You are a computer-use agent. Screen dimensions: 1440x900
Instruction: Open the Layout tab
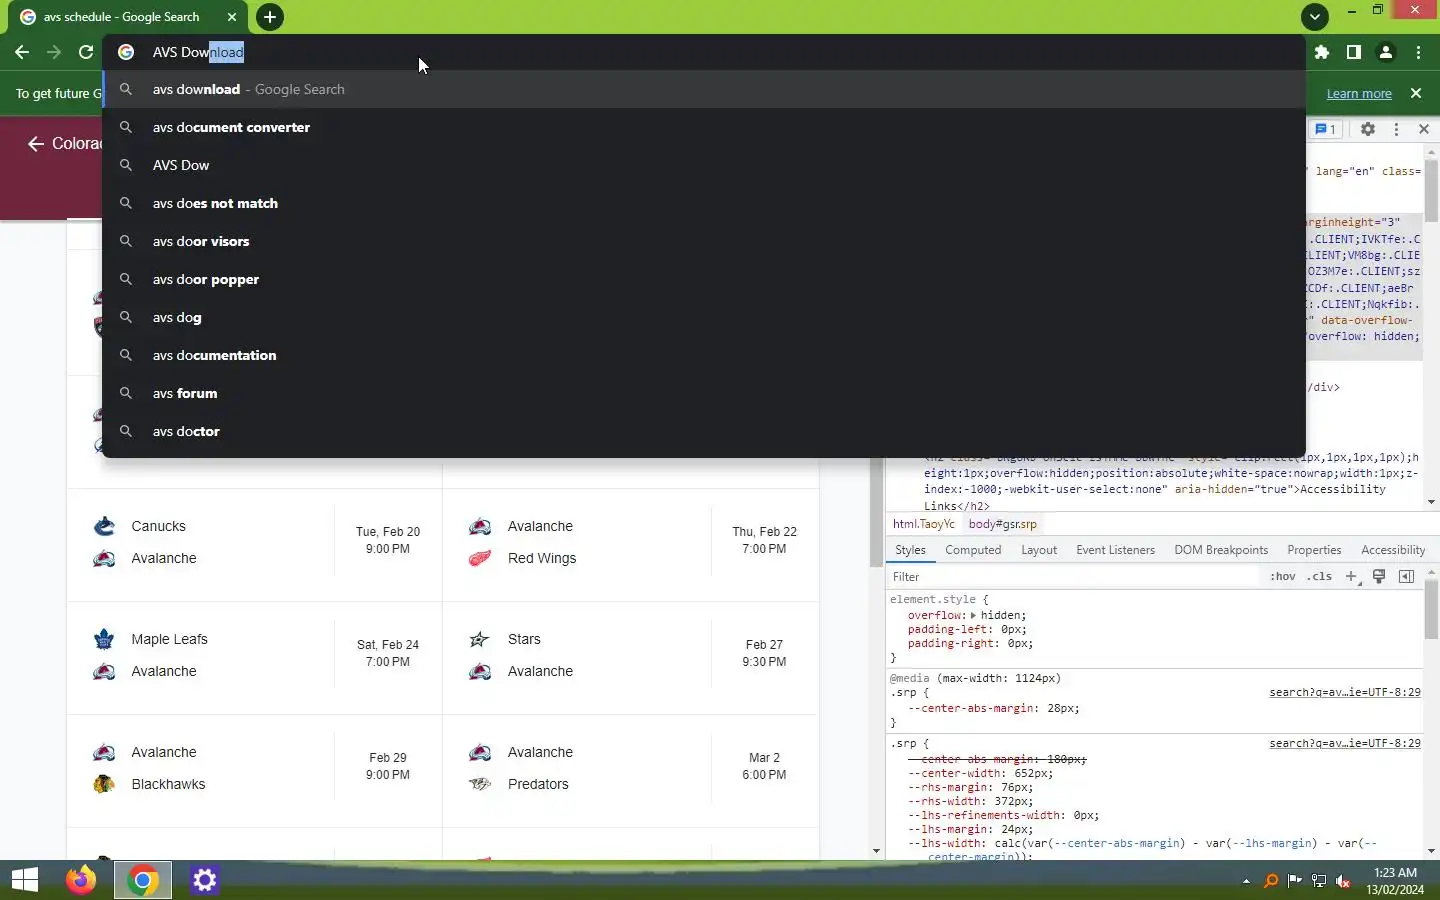(1039, 550)
